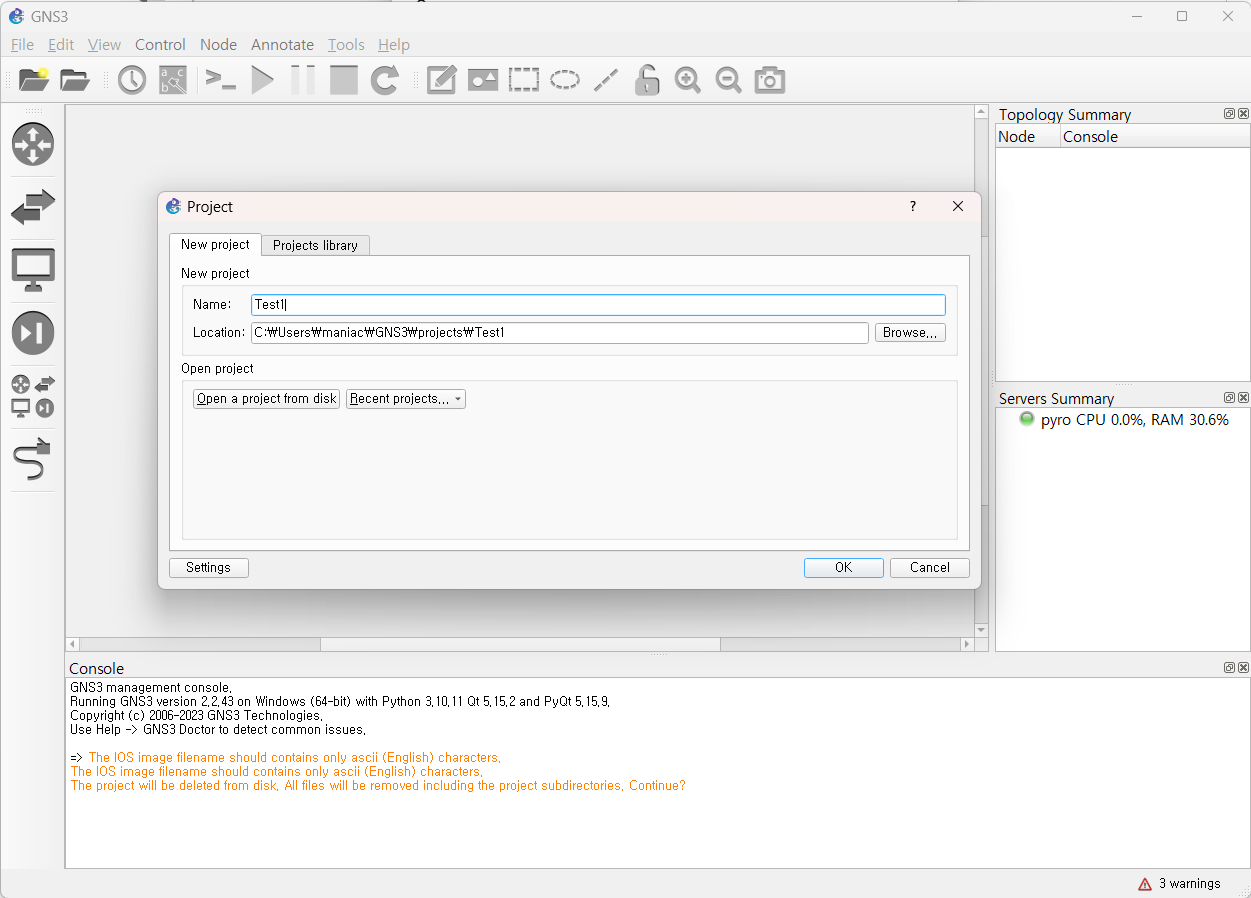1251x898 pixels.
Task: Browse security devices in the sidebar
Action: pos(33,333)
